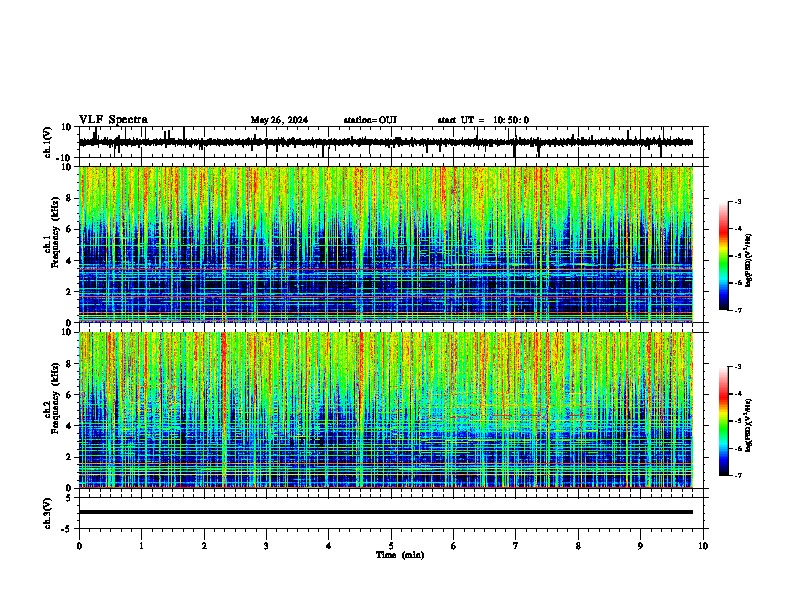Click ch.2 colorbar log(PSD) label

[749, 425]
